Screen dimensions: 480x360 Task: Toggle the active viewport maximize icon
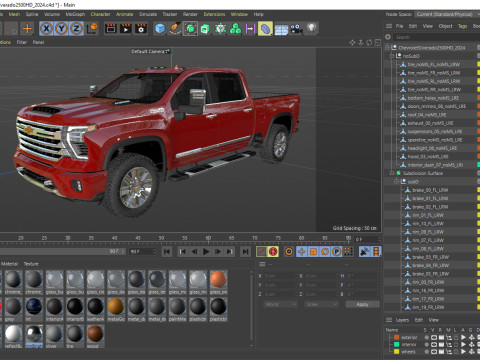(x=377, y=43)
